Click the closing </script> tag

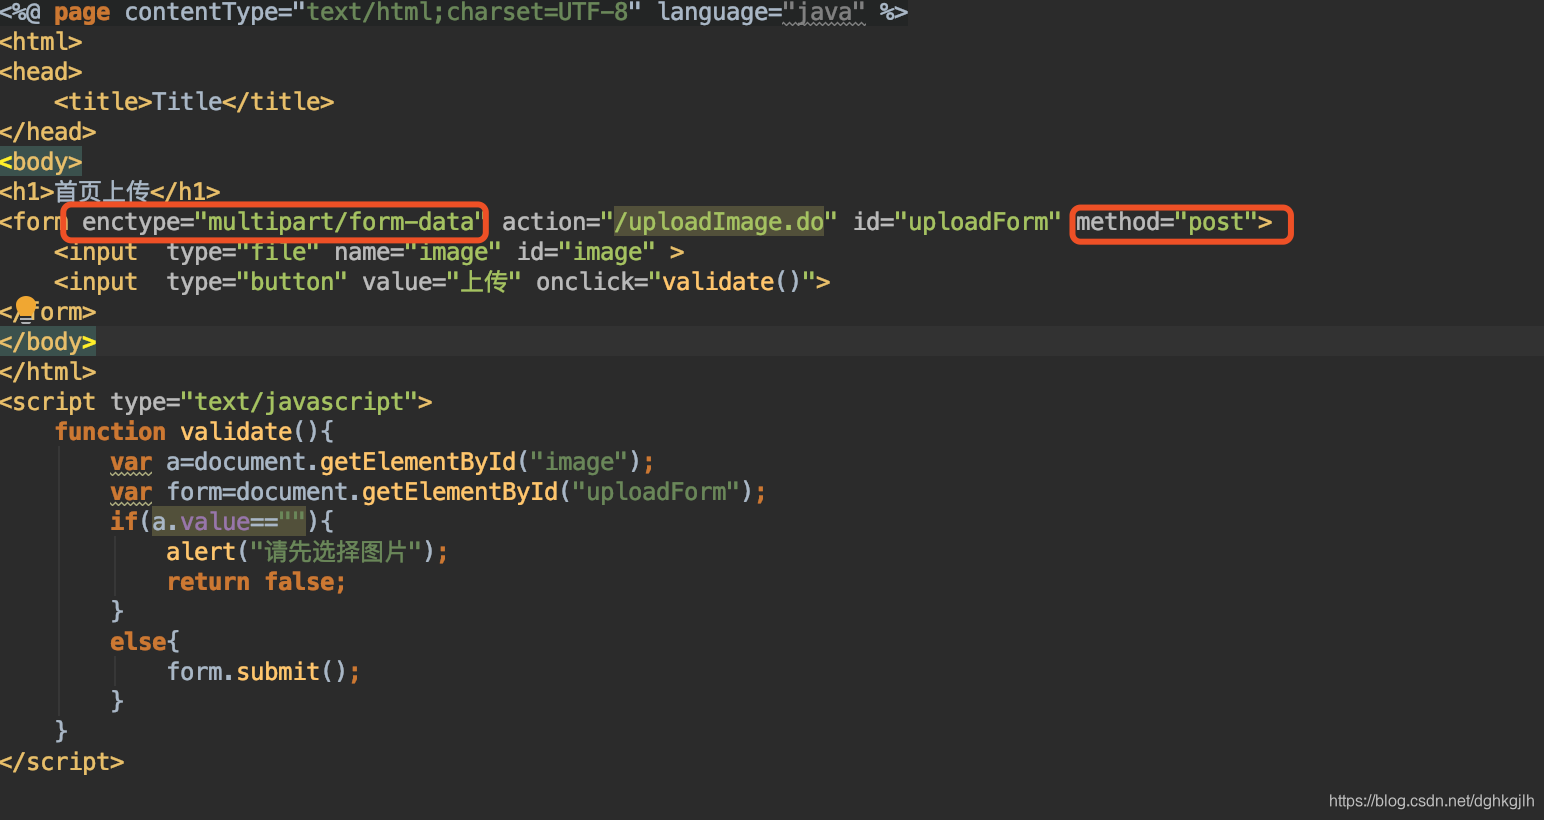[62, 762]
